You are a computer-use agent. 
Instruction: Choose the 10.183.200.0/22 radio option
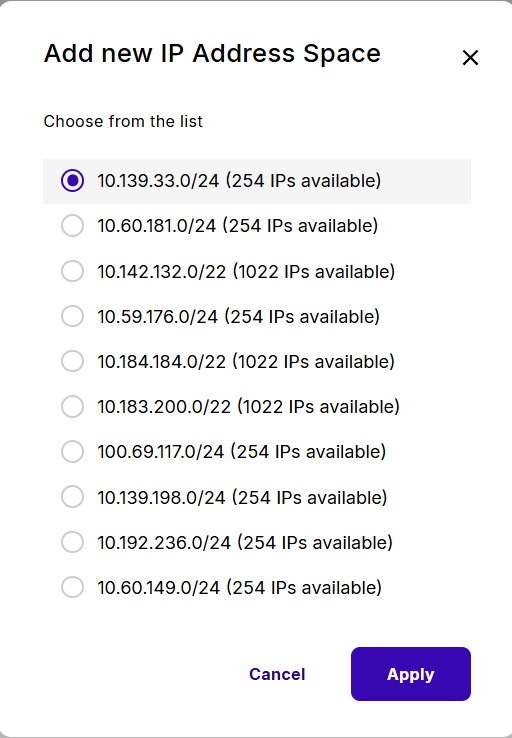coord(72,407)
